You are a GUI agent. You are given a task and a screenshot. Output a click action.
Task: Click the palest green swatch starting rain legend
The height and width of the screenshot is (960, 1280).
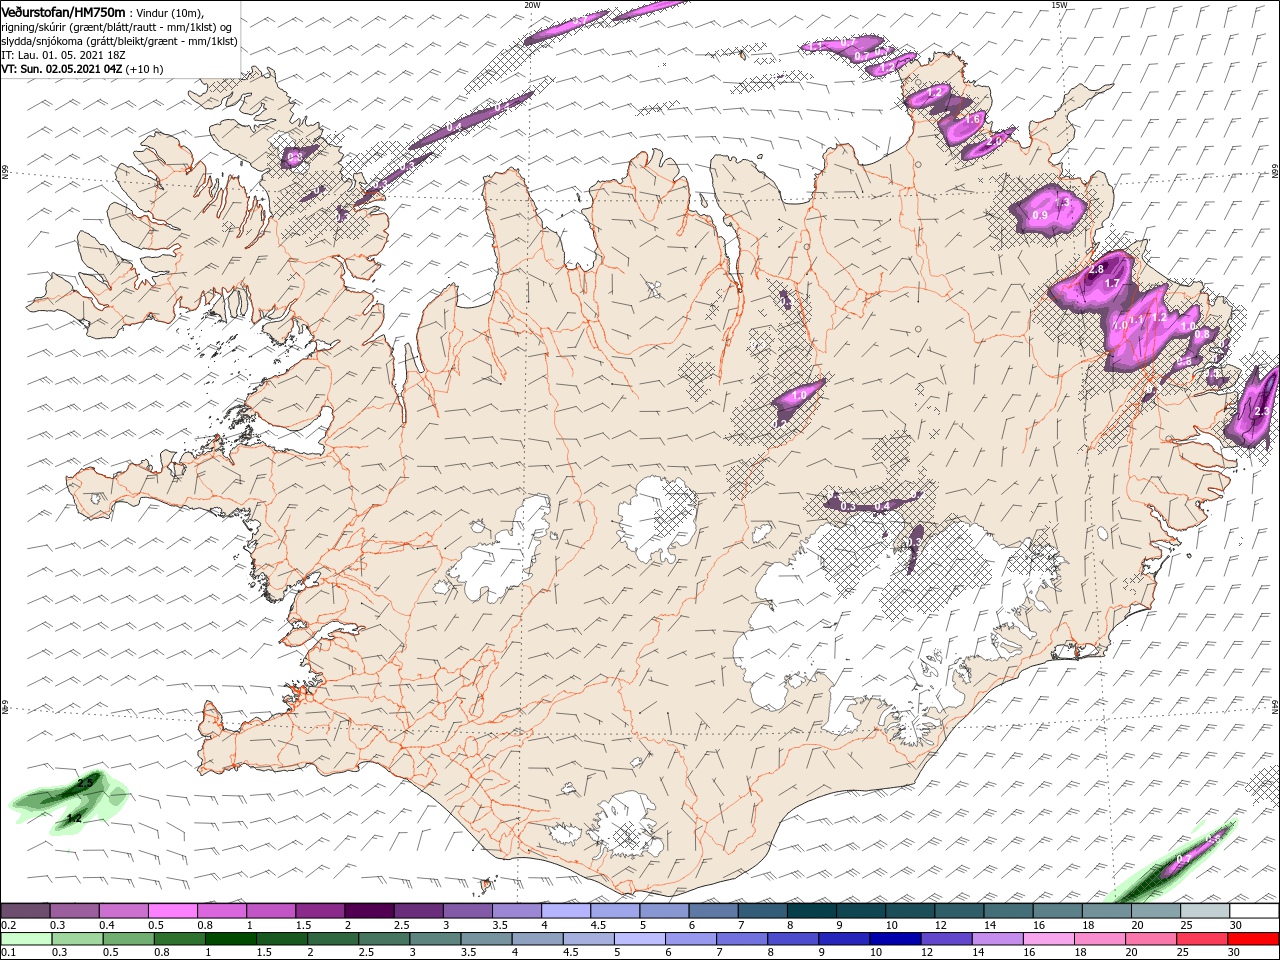(25, 939)
